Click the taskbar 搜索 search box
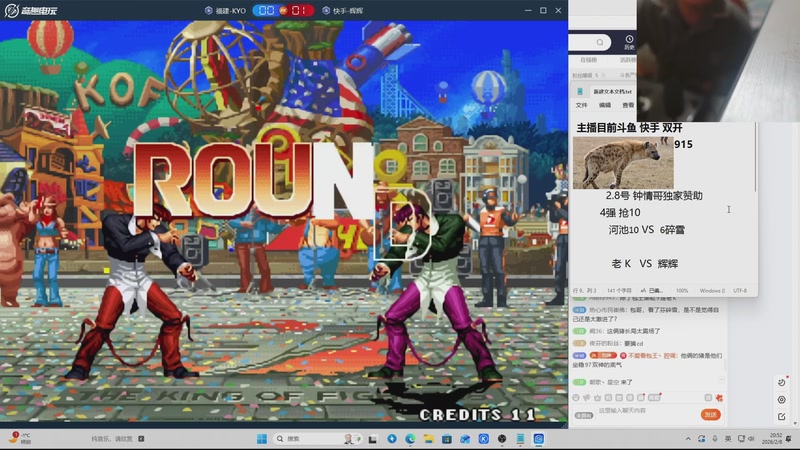The height and width of the screenshot is (450, 800). click(317, 439)
